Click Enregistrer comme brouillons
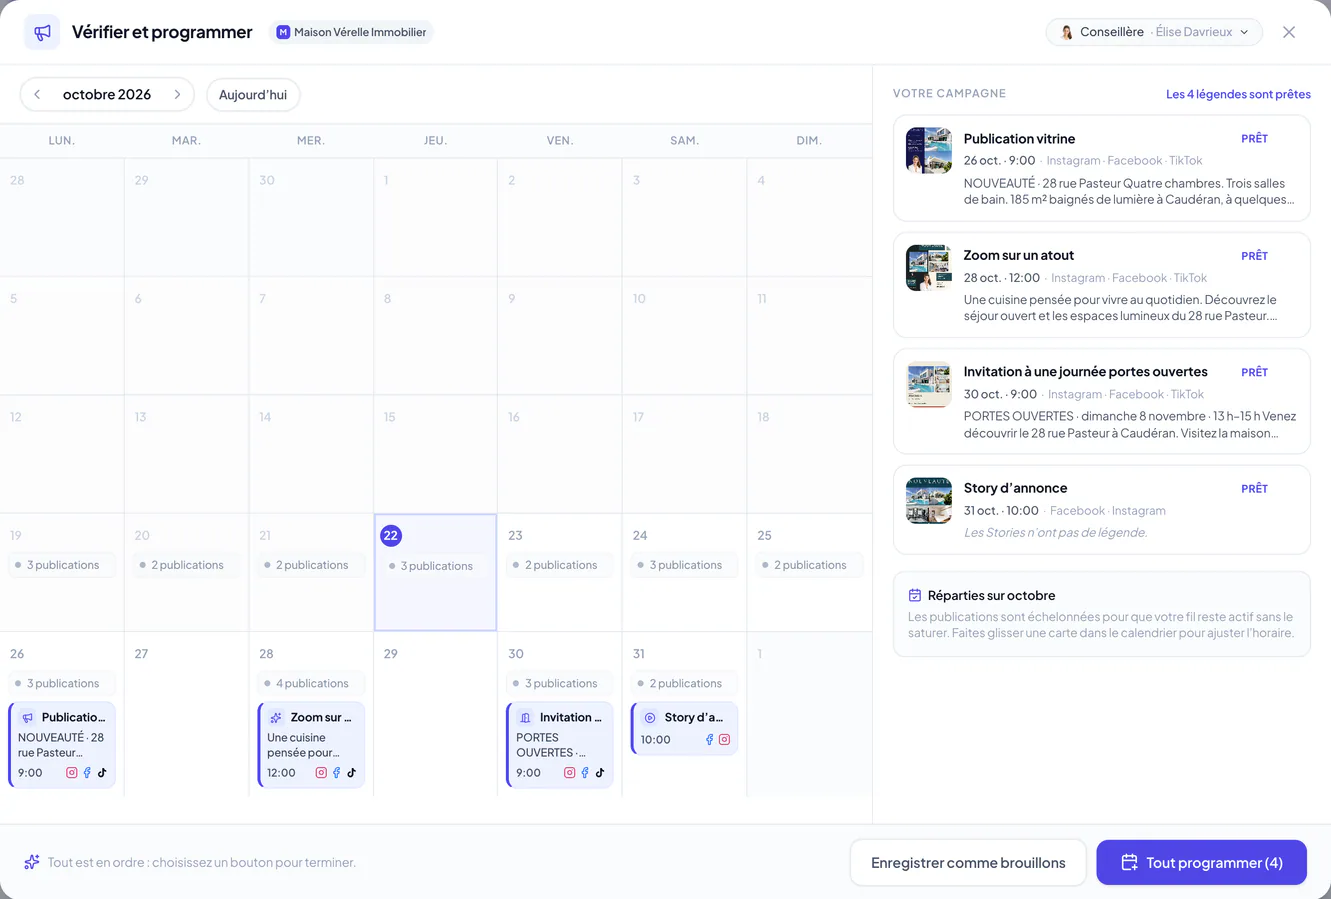 click(968, 862)
